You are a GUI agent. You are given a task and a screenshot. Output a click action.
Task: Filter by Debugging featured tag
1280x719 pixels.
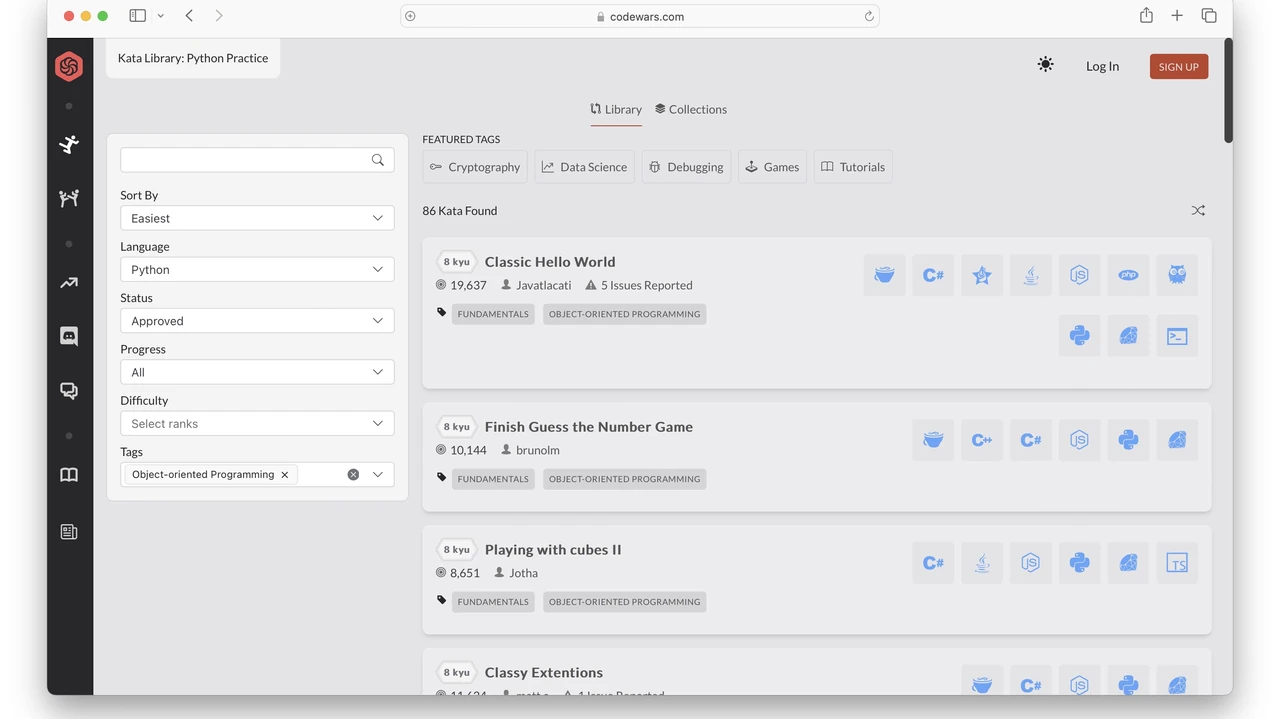pyautogui.click(x=686, y=167)
